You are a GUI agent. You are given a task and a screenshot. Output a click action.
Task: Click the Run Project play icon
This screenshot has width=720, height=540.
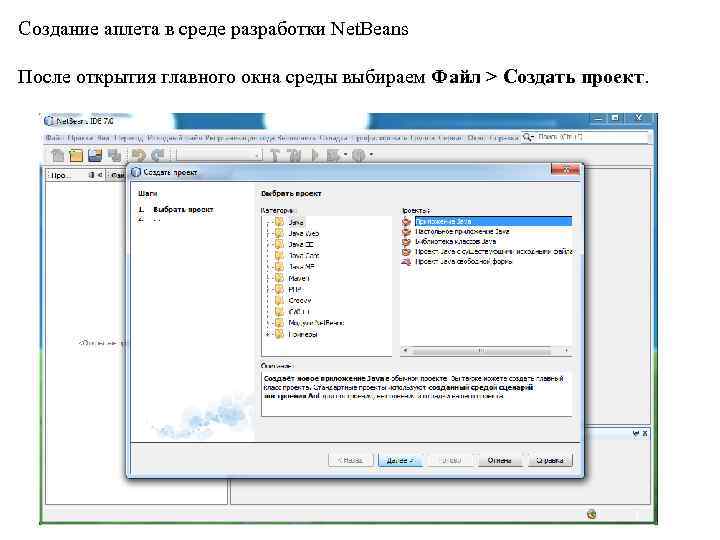[x=315, y=155]
